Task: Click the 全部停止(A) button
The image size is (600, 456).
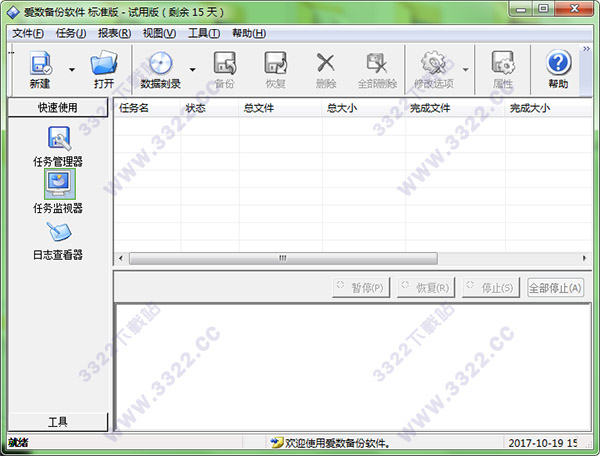Action: coord(556,288)
